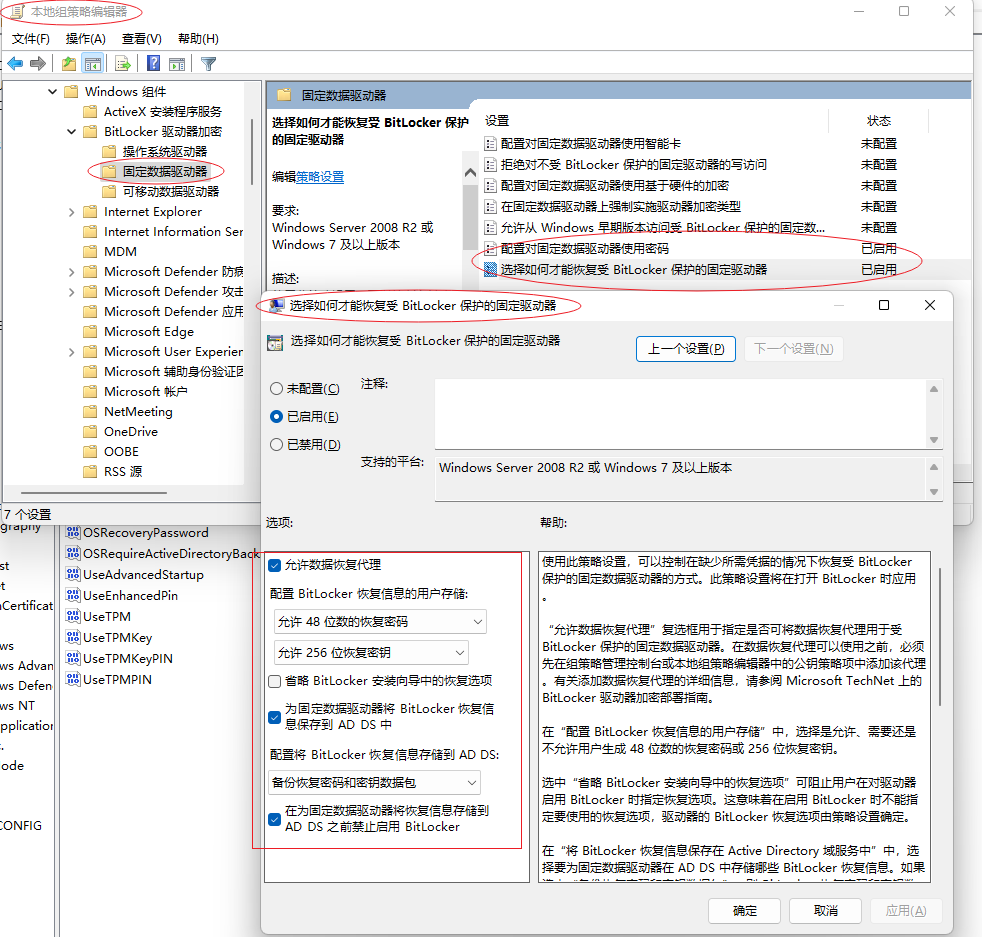The height and width of the screenshot is (937, 982).
Task: Select the 未配置(C) radio button
Action: pos(276,389)
